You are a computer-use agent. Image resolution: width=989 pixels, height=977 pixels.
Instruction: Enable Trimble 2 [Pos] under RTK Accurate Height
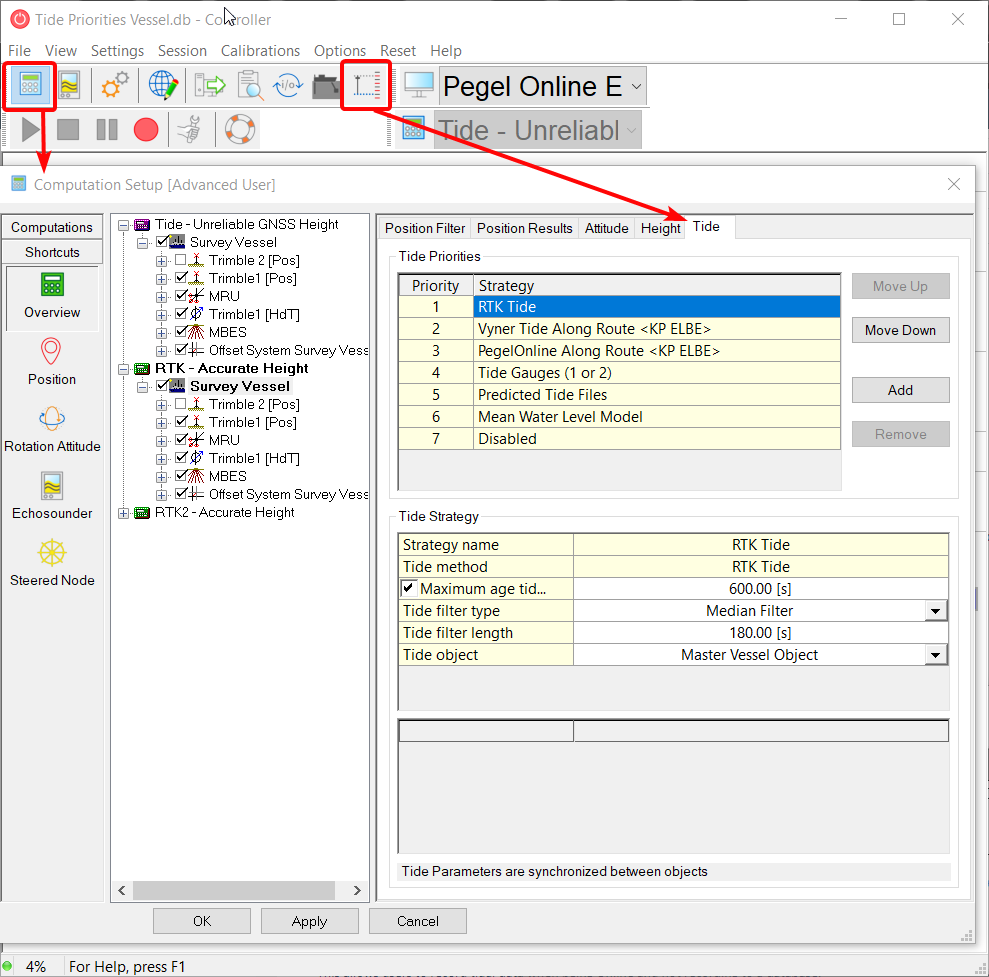click(x=181, y=404)
